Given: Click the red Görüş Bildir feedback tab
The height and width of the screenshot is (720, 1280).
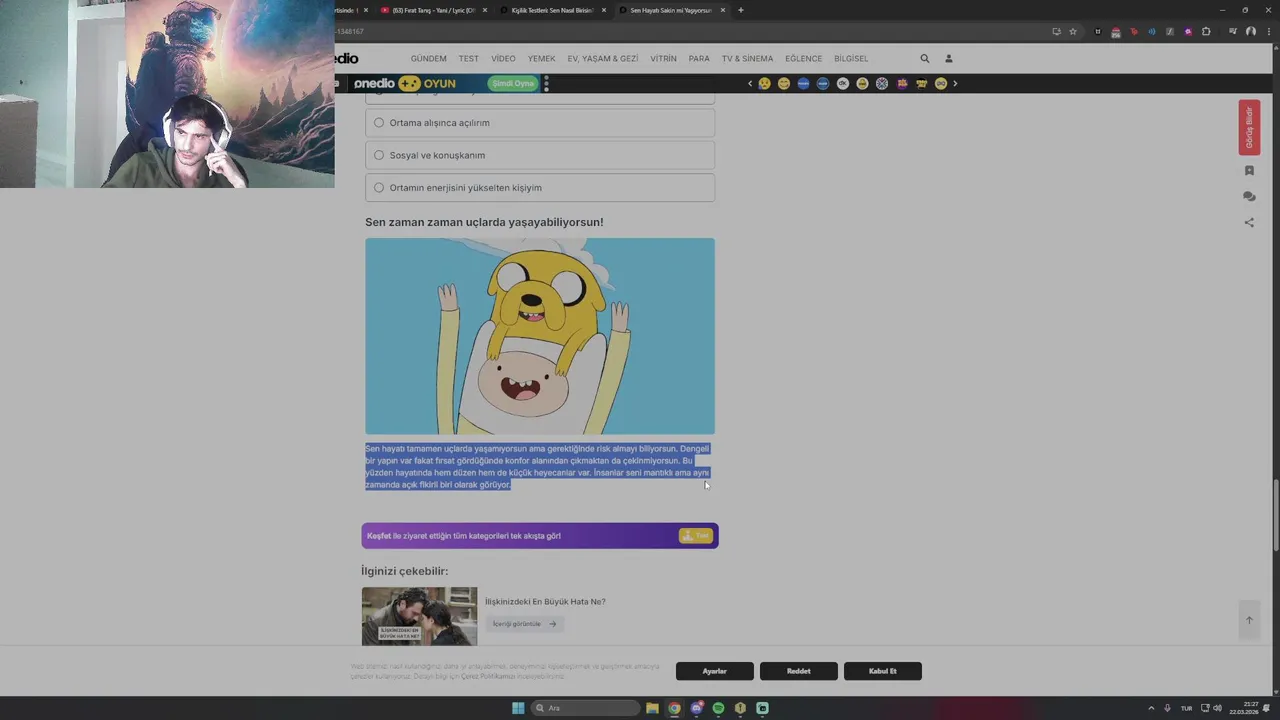Looking at the screenshot, I should pyautogui.click(x=1249, y=127).
